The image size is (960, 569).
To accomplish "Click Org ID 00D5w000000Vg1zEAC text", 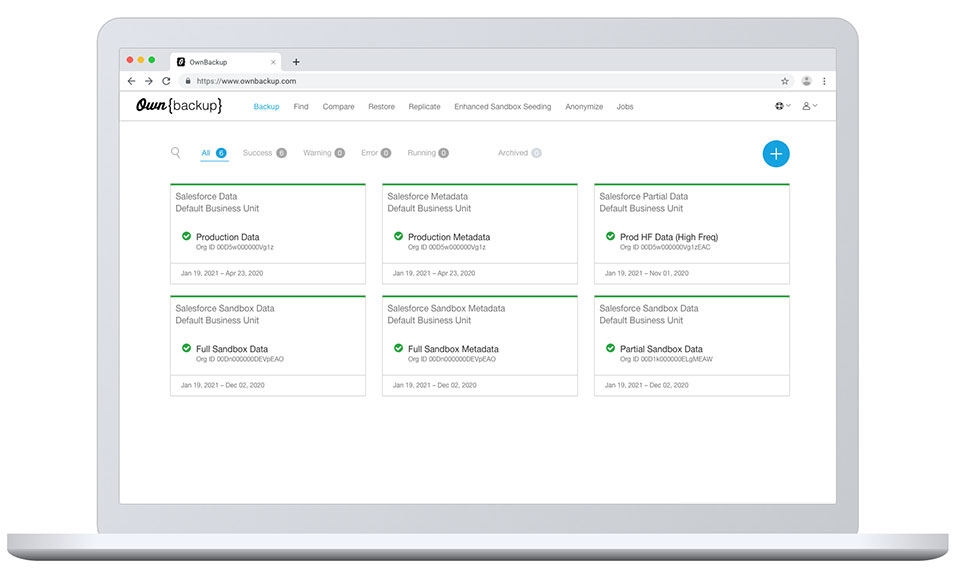I will click(x=665, y=247).
